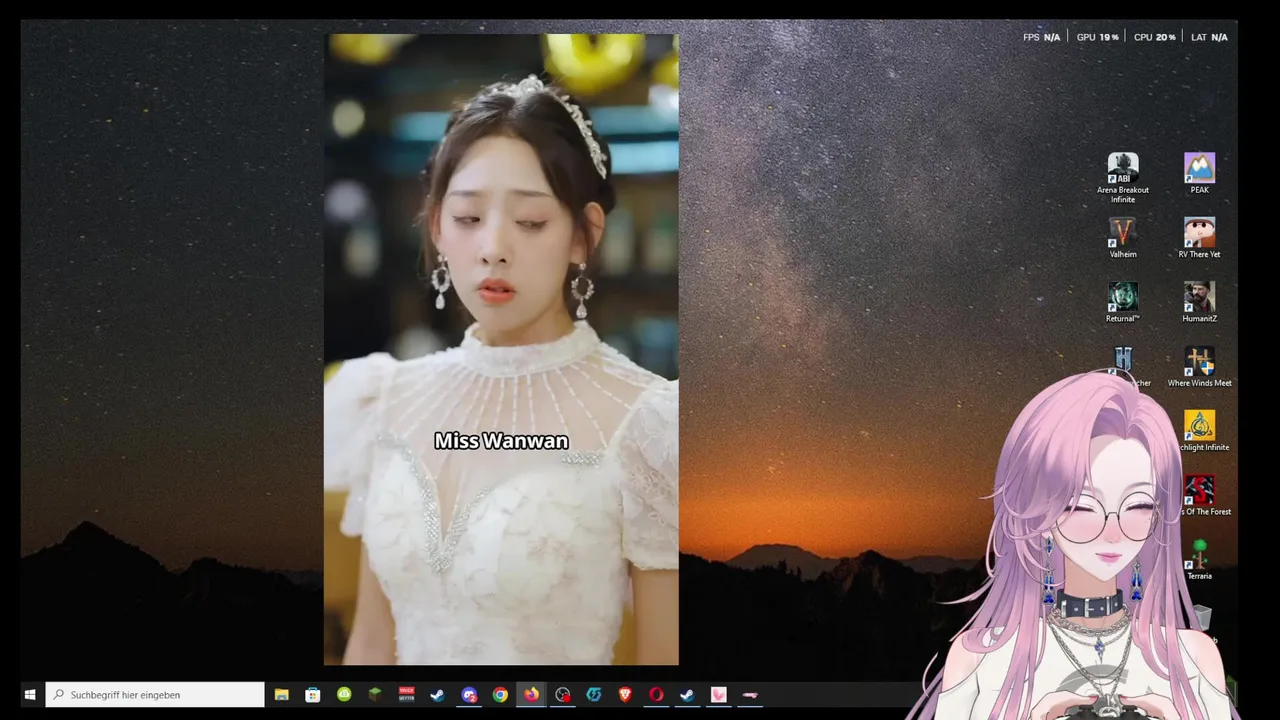
Task: Select the Returnal desktop shortcut
Action: (1123, 302)
